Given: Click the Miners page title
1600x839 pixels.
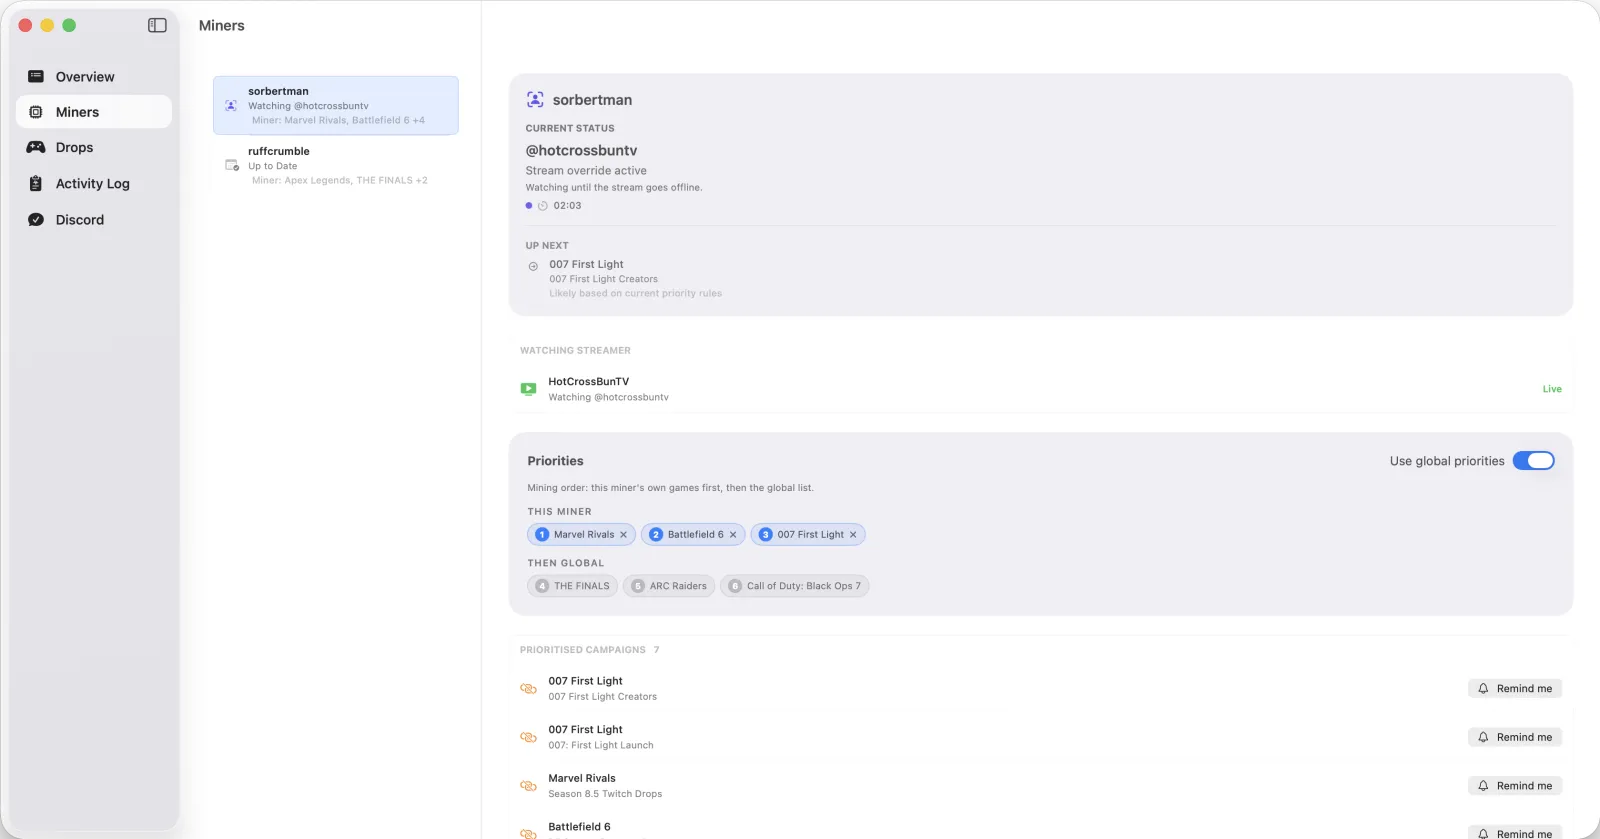Looking at the screenshot, I should (222, 25).
